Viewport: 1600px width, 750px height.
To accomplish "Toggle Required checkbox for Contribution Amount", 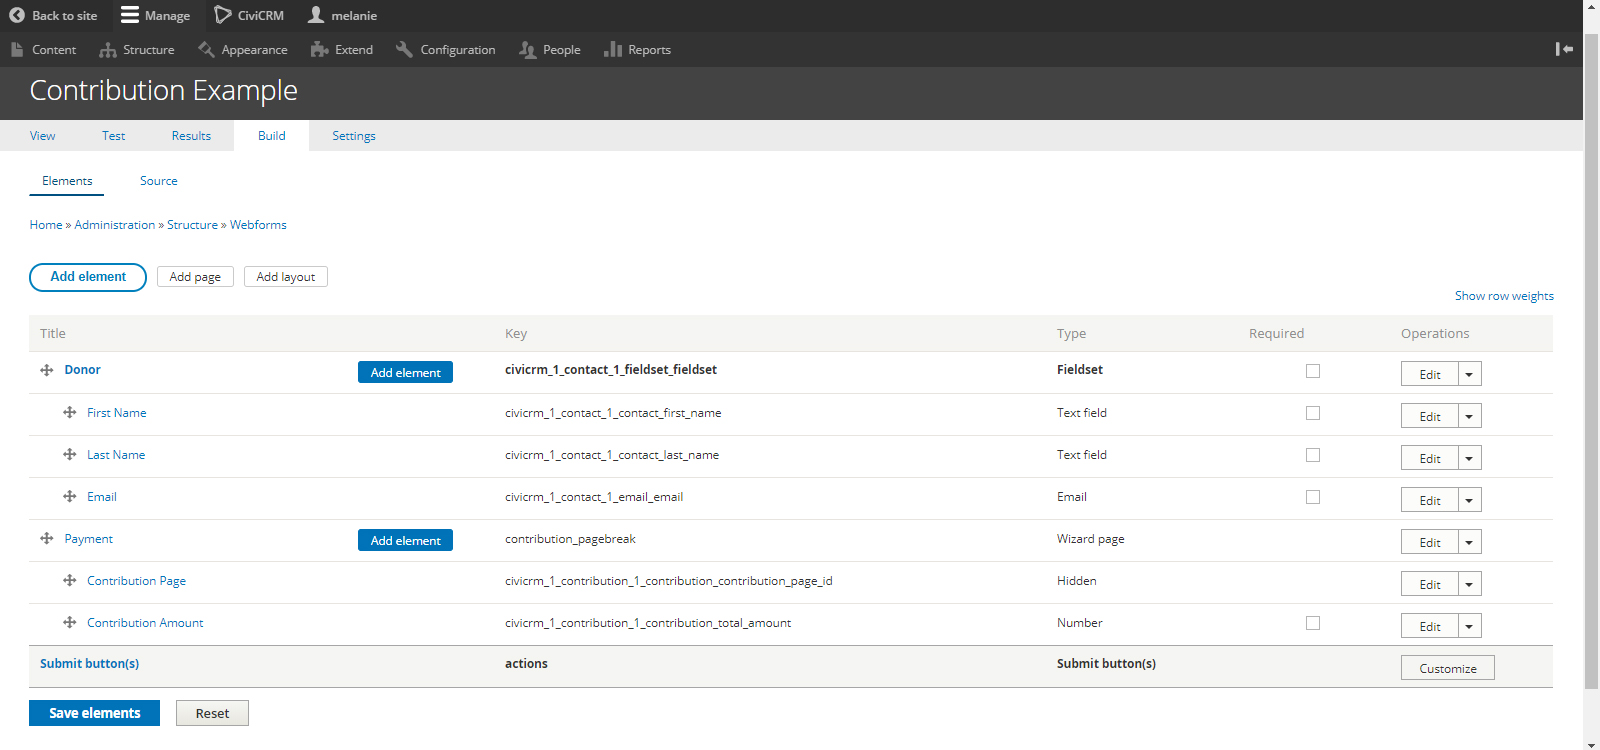I will (x=1313, y=623).
